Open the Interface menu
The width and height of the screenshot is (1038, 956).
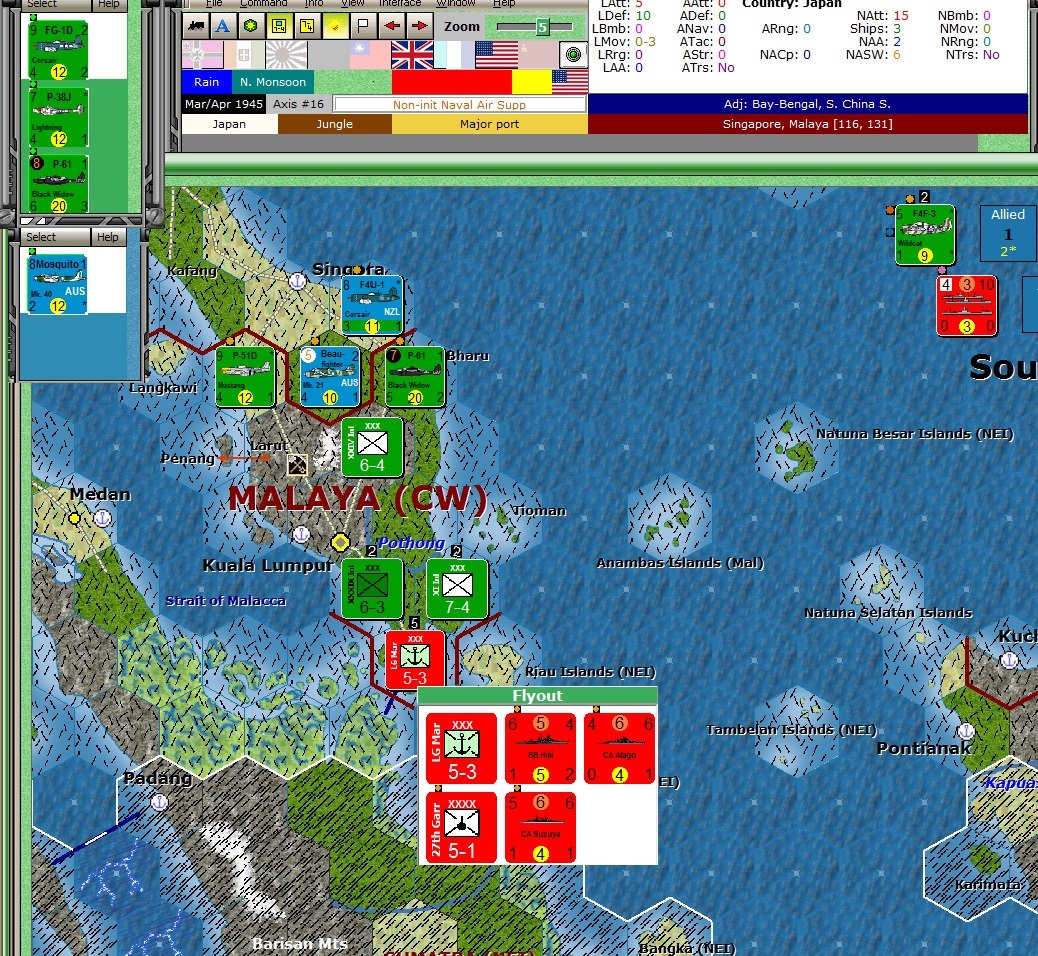tap(400, 3)
